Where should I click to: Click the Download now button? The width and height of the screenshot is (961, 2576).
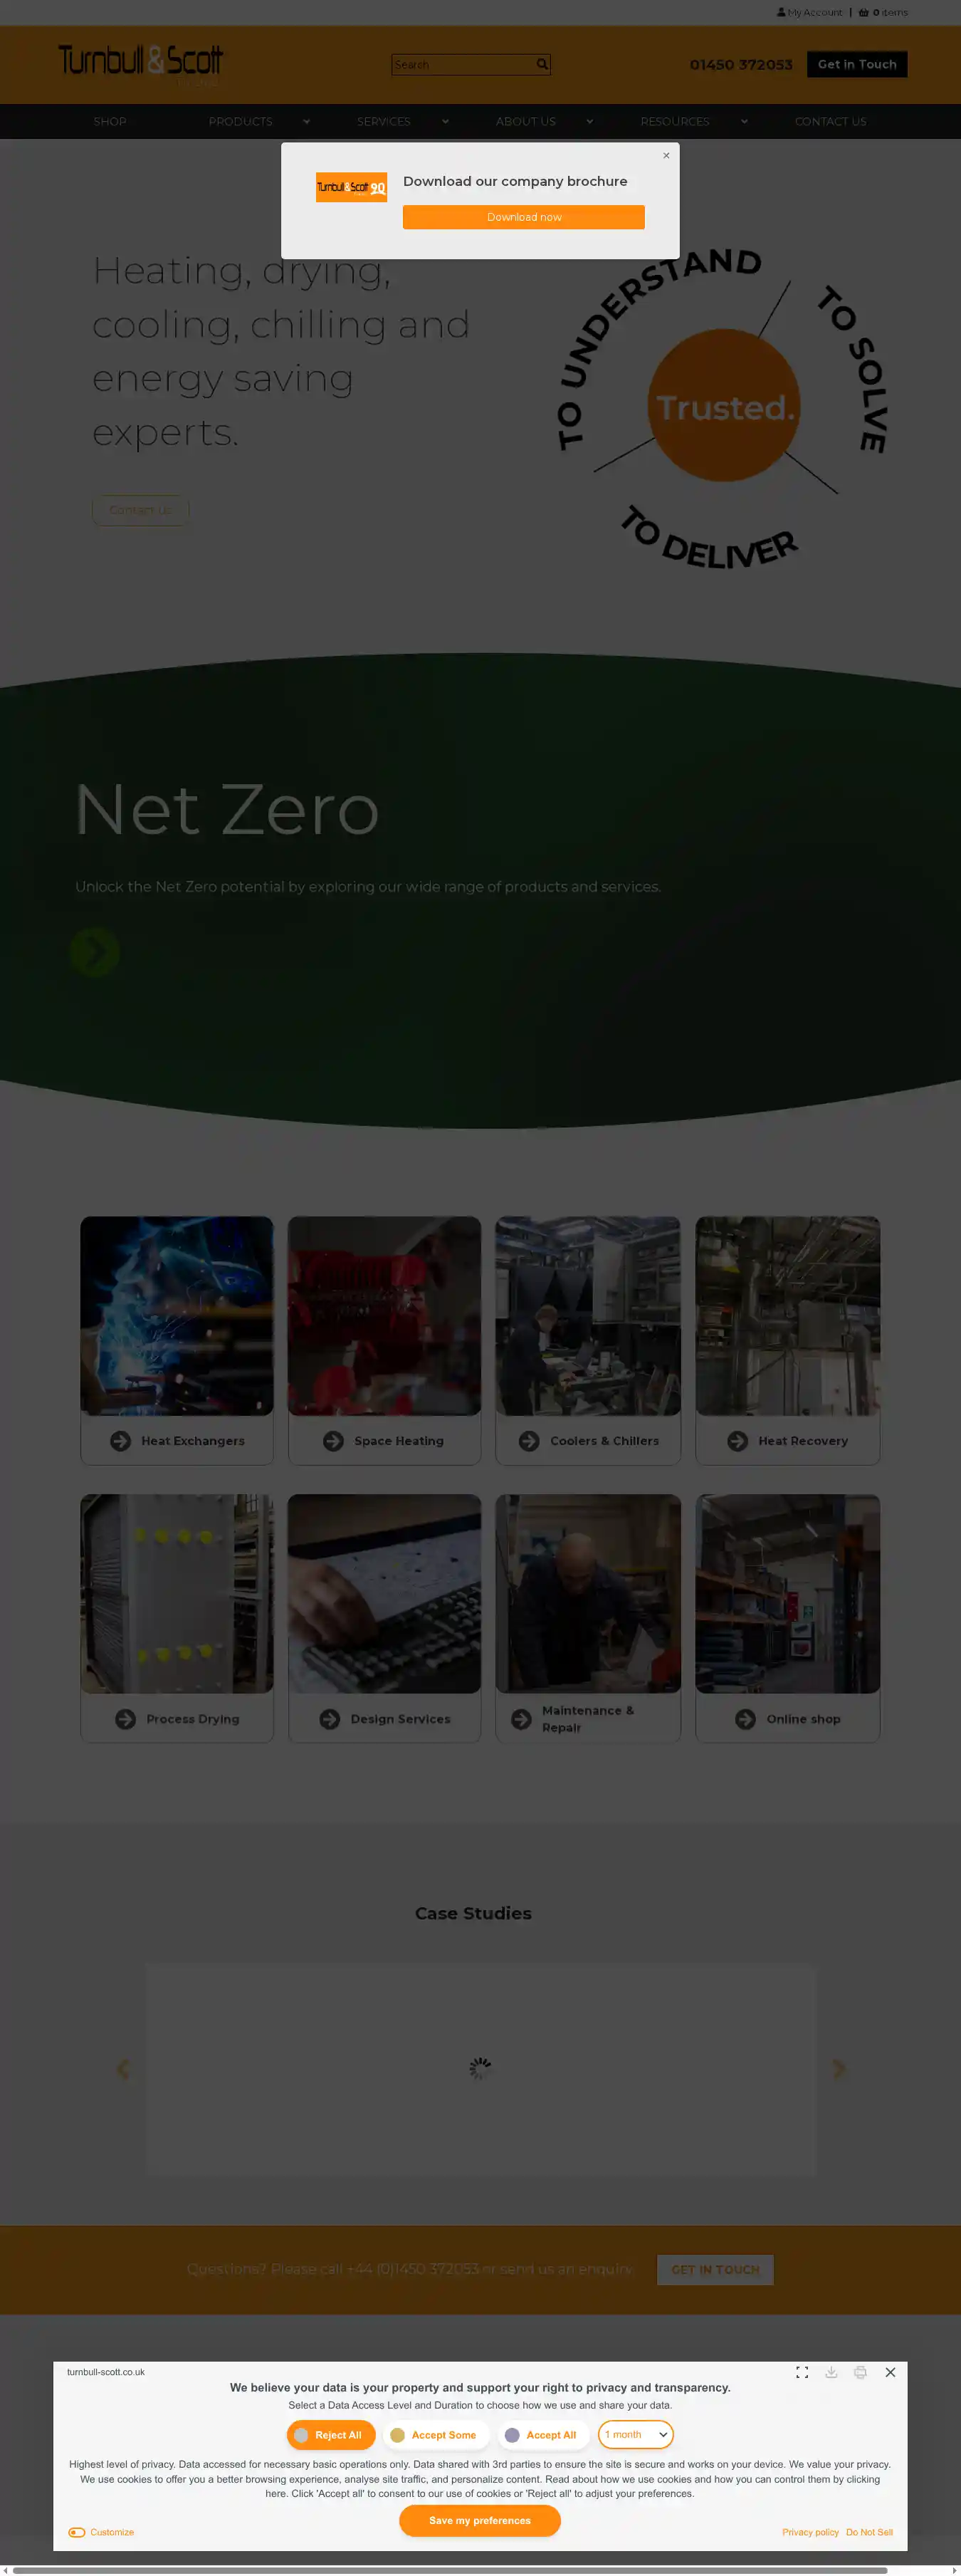(x=524, y=217)
